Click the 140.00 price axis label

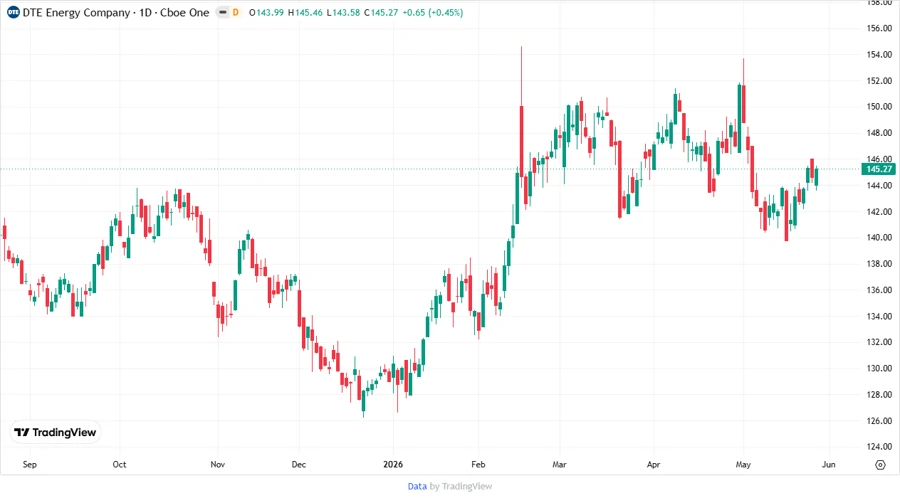click(879, 238)
